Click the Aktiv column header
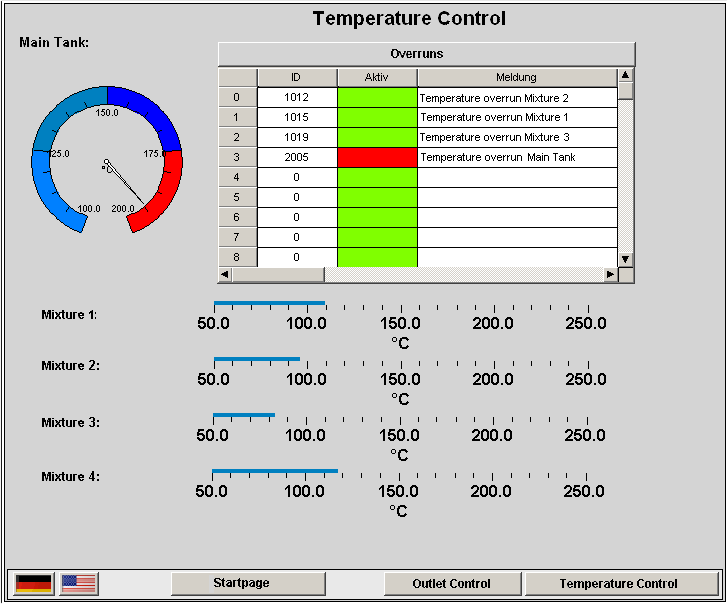Screen dimensions: 728x604 click(x=377, y=77)
